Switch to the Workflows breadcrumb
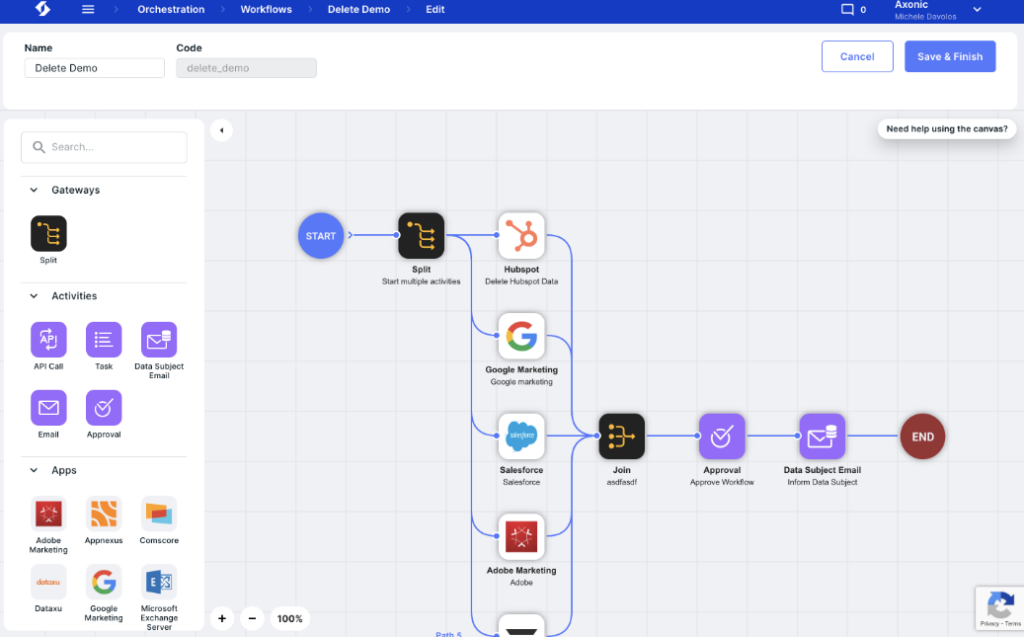This screenshot has width=1024, height=637. [265, 9]
